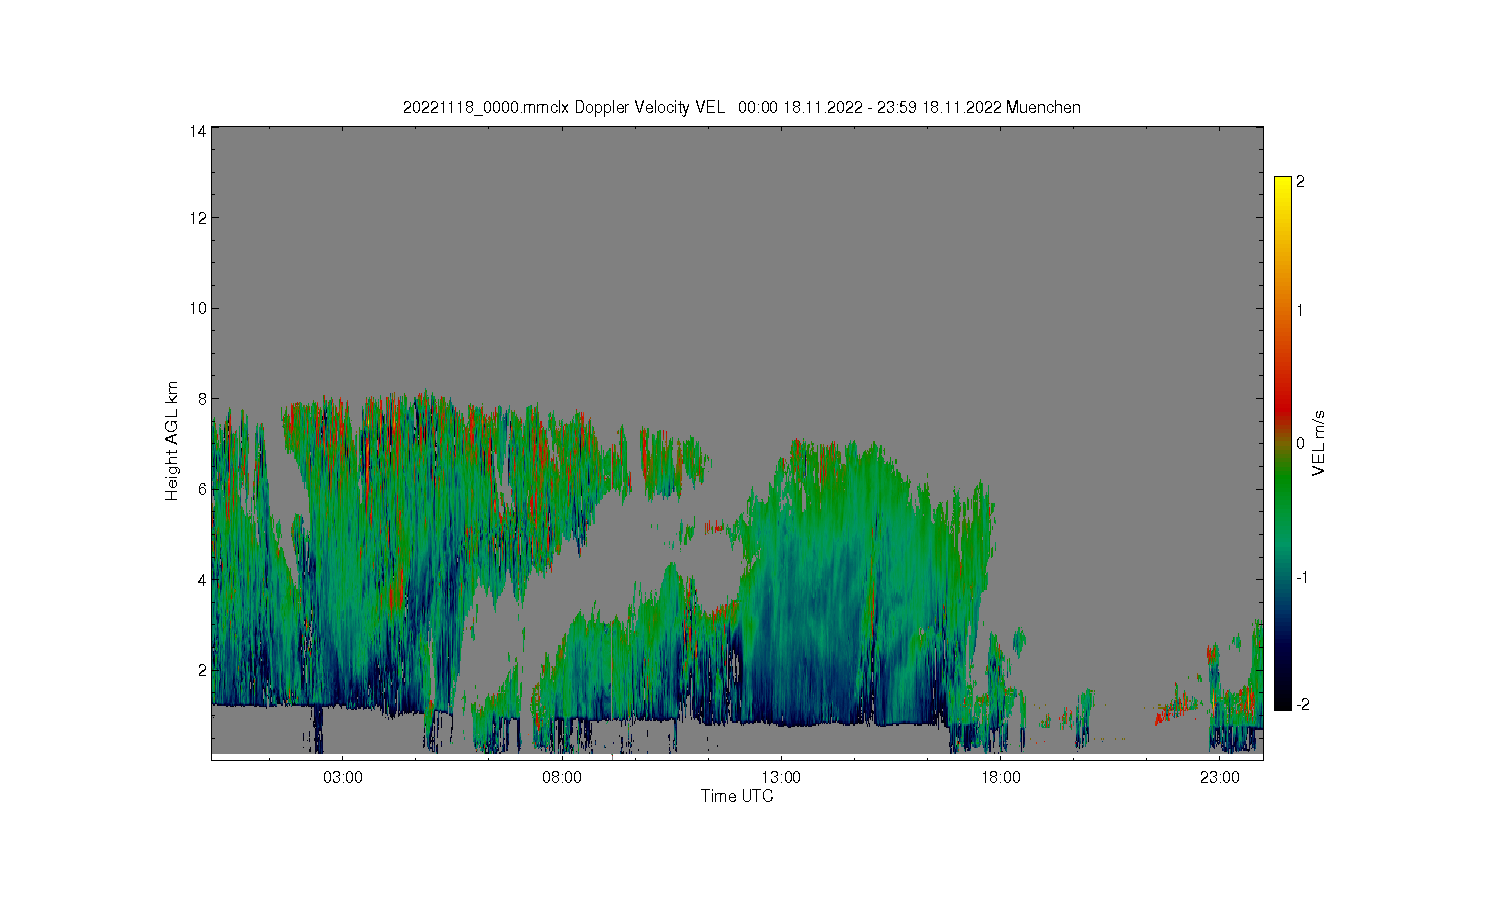Click the height axis label '14'
The image size is (1500, 900).
point(198,131)
